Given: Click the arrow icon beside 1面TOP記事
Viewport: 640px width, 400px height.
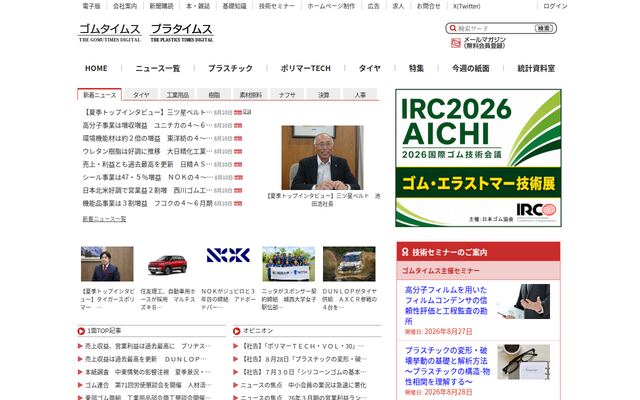Looking at the screenshot, I should [x=81, y=331].
